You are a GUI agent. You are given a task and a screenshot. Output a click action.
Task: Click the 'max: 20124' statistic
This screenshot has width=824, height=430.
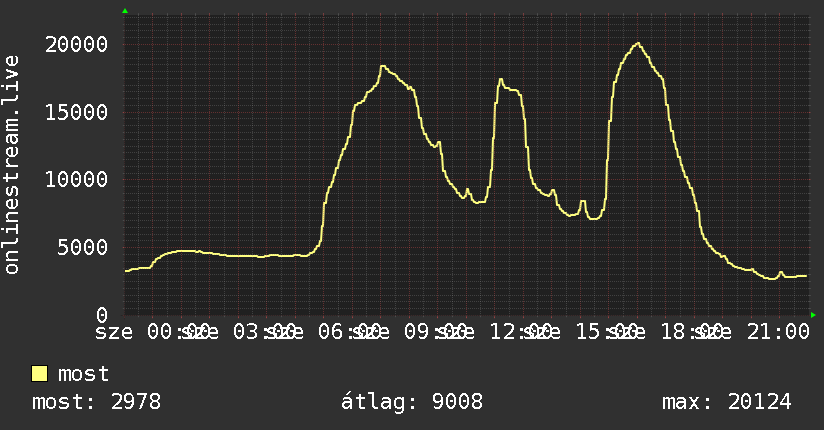point(726,402)
